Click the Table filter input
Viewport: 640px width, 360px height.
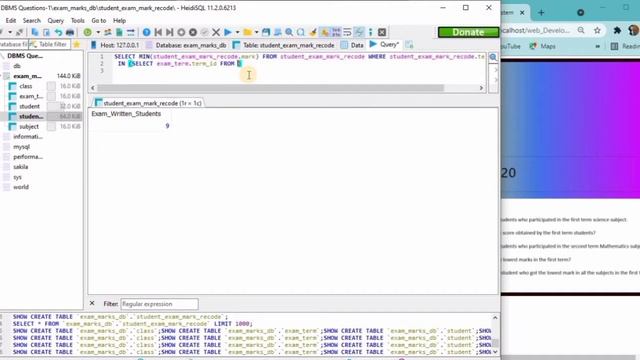49,44
